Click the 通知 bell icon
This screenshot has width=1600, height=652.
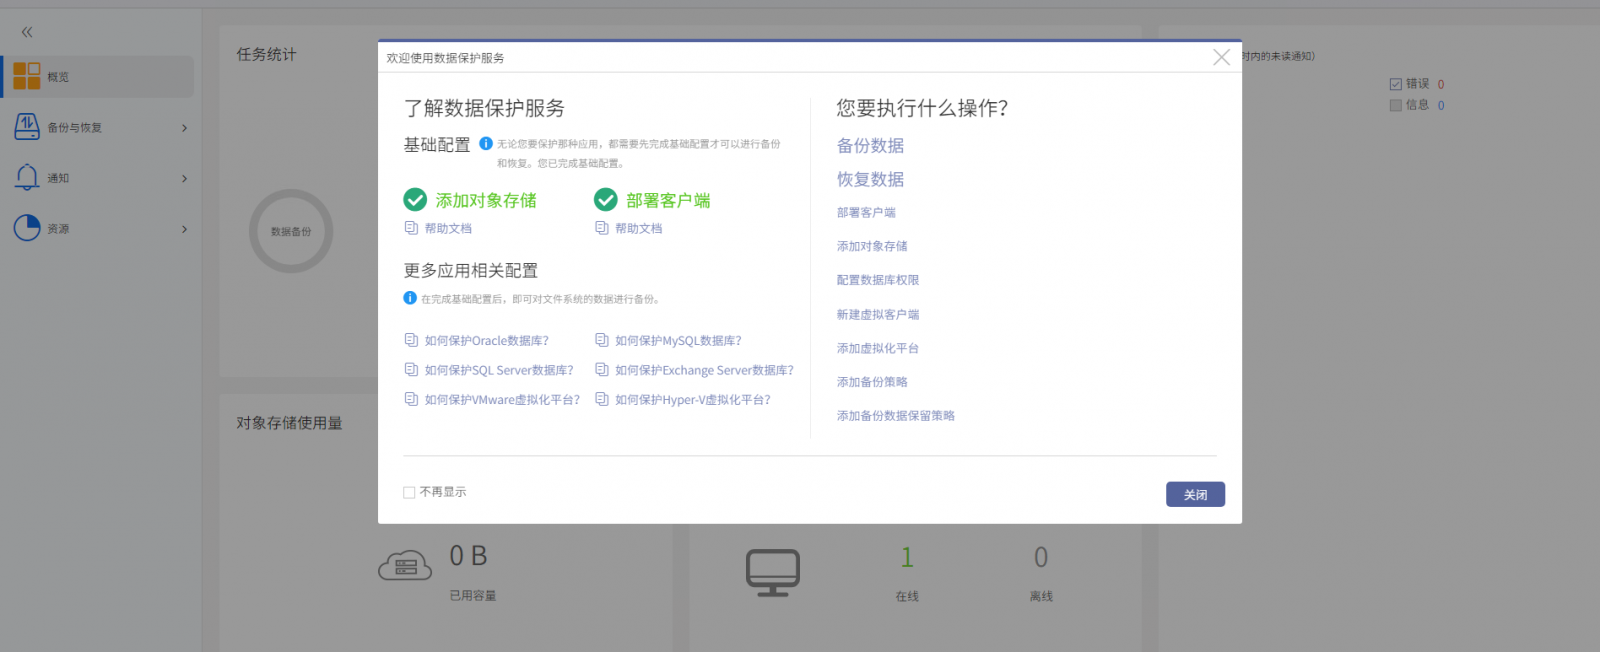27,177
